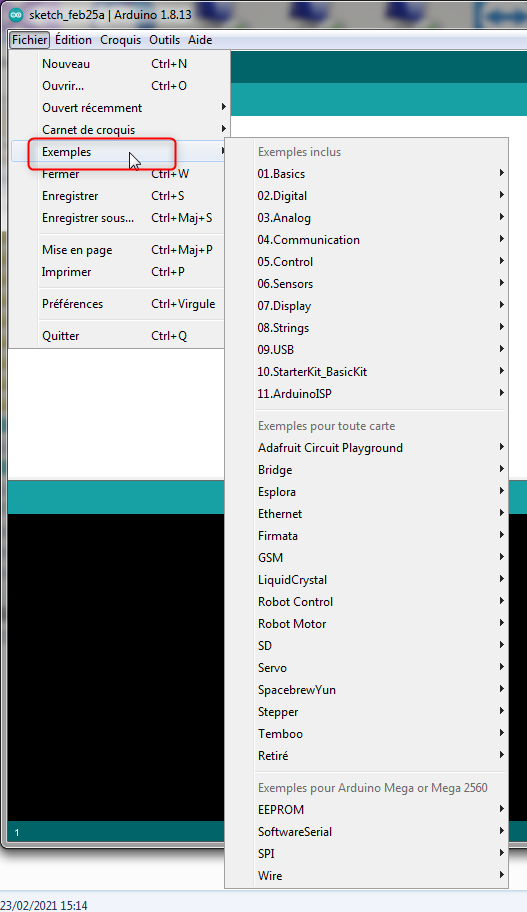Viewport: 527px width, 912px height.
Task: Open Temboo library examples
Action: pyautogui.click(x=366, y=735)
